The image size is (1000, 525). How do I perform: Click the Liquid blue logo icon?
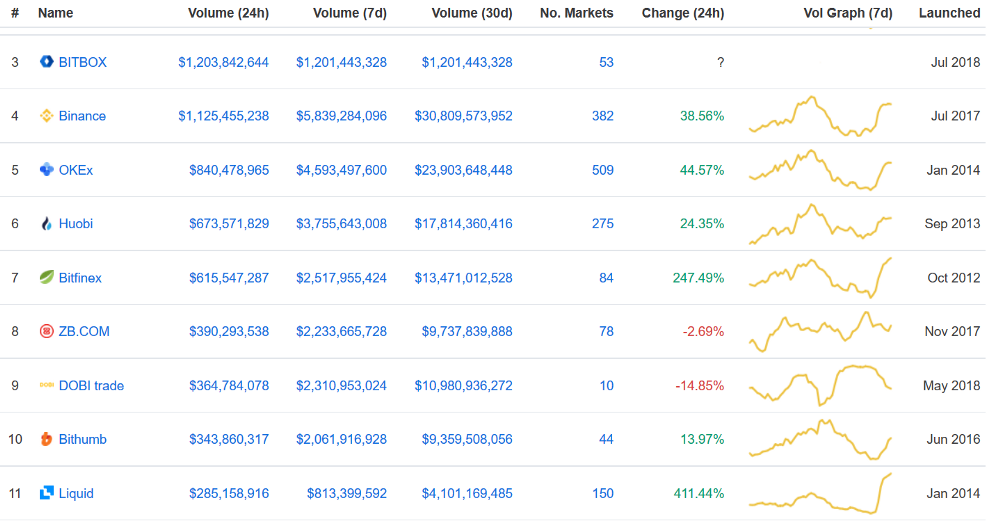46,493
